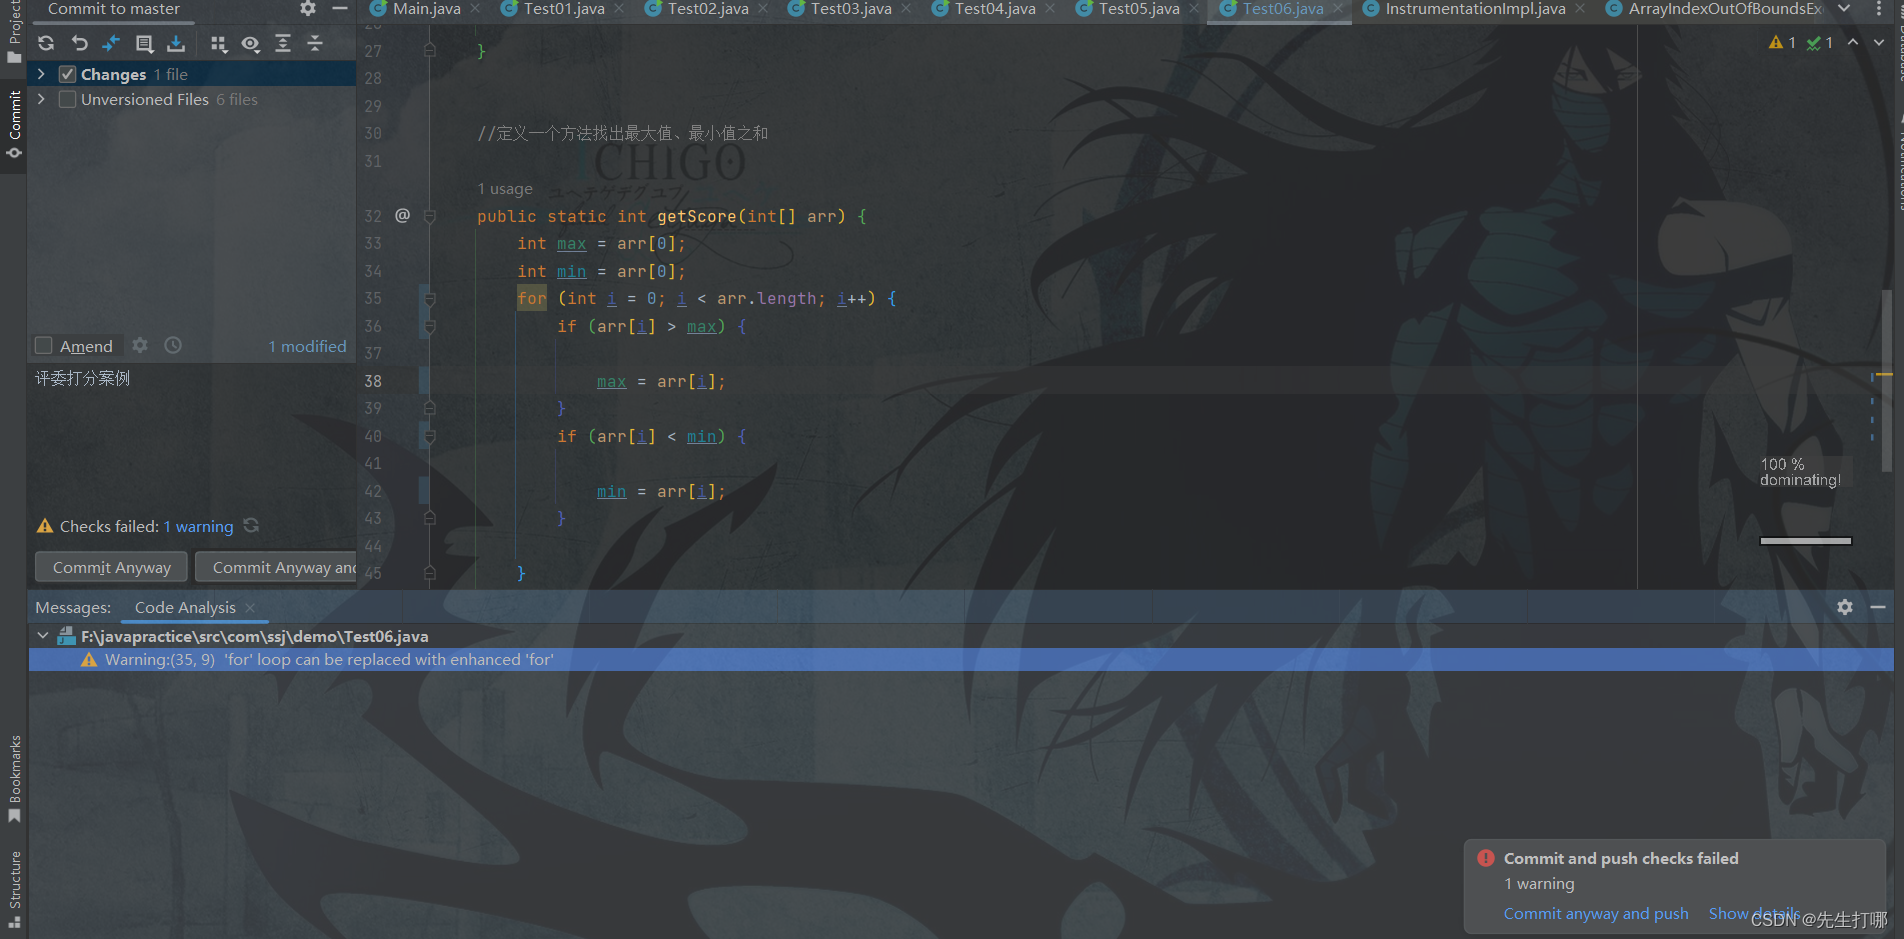The height and width of the screenshot is (939, 1904).
Task: Check the Unversioned Files checkbox
Action: [x=68, y=99]
